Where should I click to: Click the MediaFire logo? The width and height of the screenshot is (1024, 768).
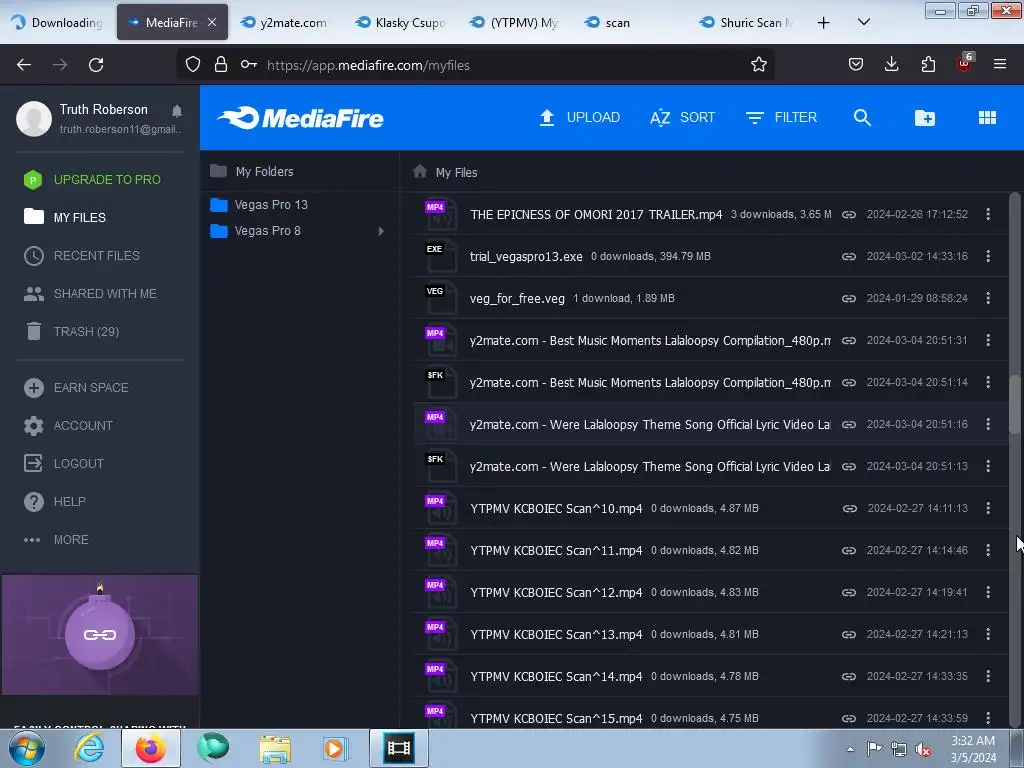[x=300, y=118]
